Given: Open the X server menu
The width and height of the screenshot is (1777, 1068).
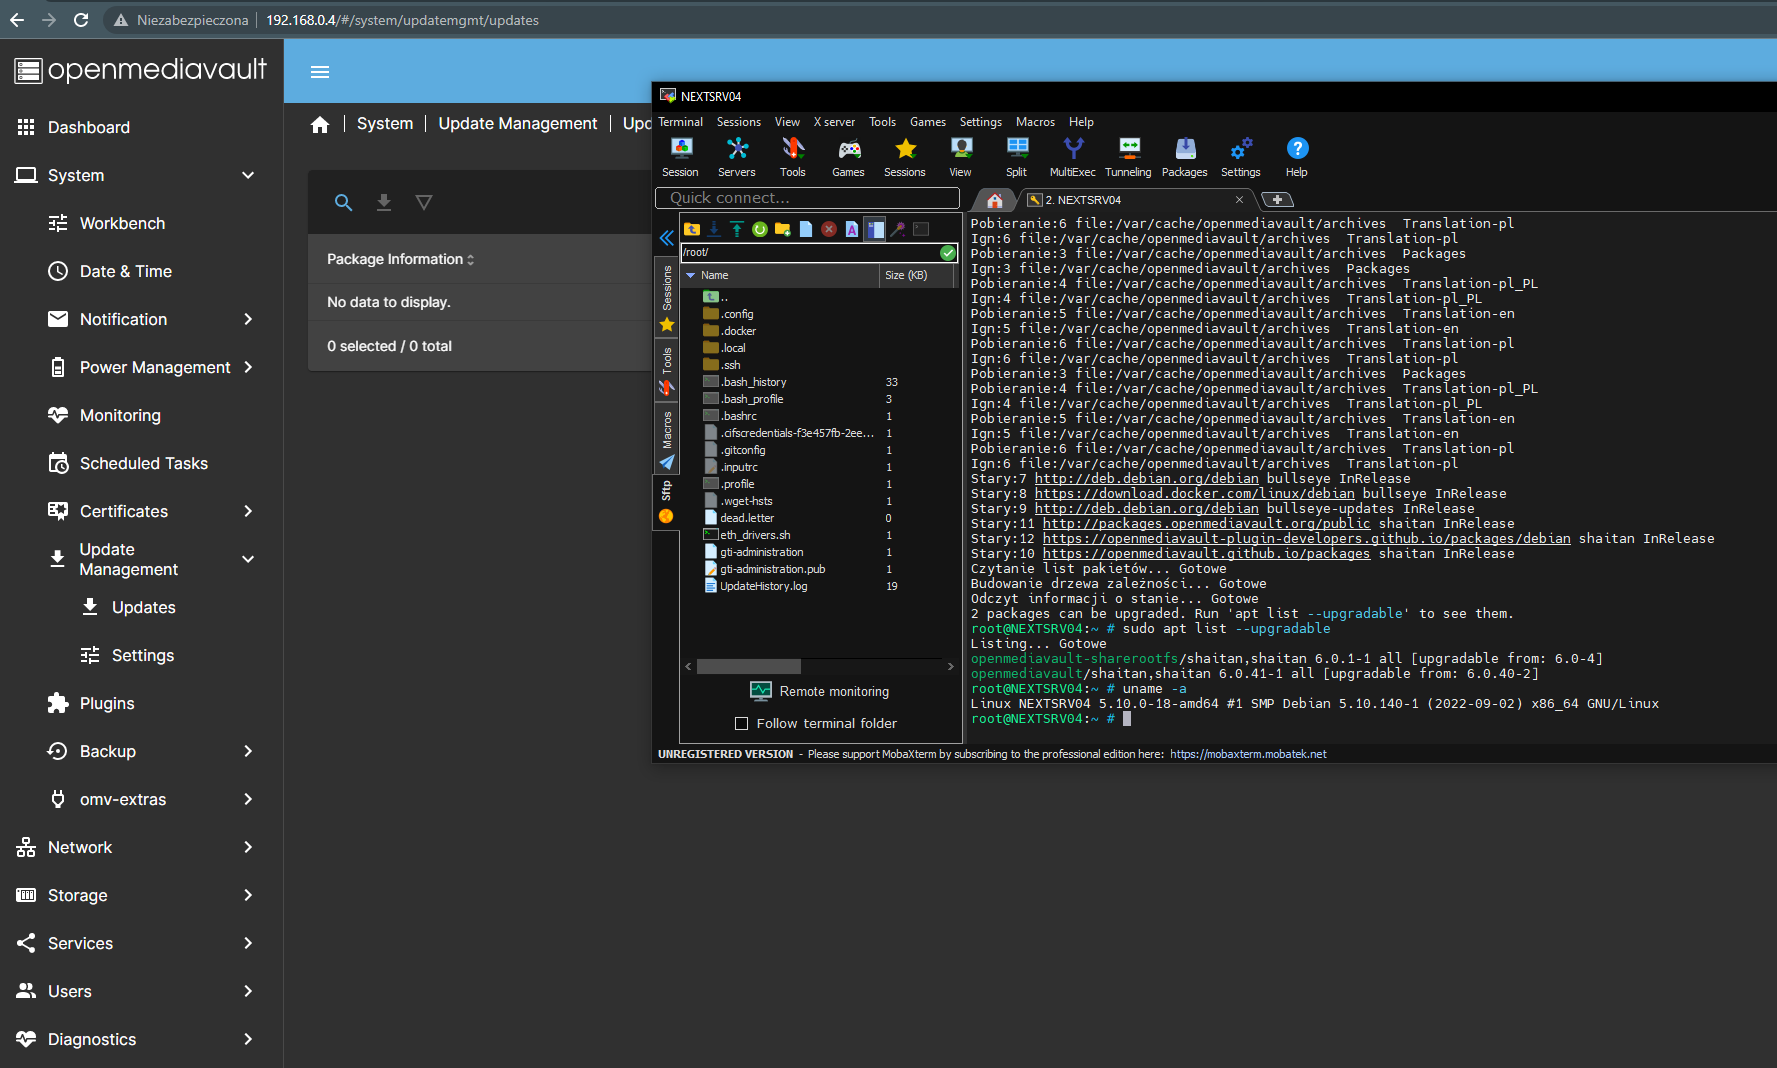Looking at the screenshot, I should tap(834, 122).
